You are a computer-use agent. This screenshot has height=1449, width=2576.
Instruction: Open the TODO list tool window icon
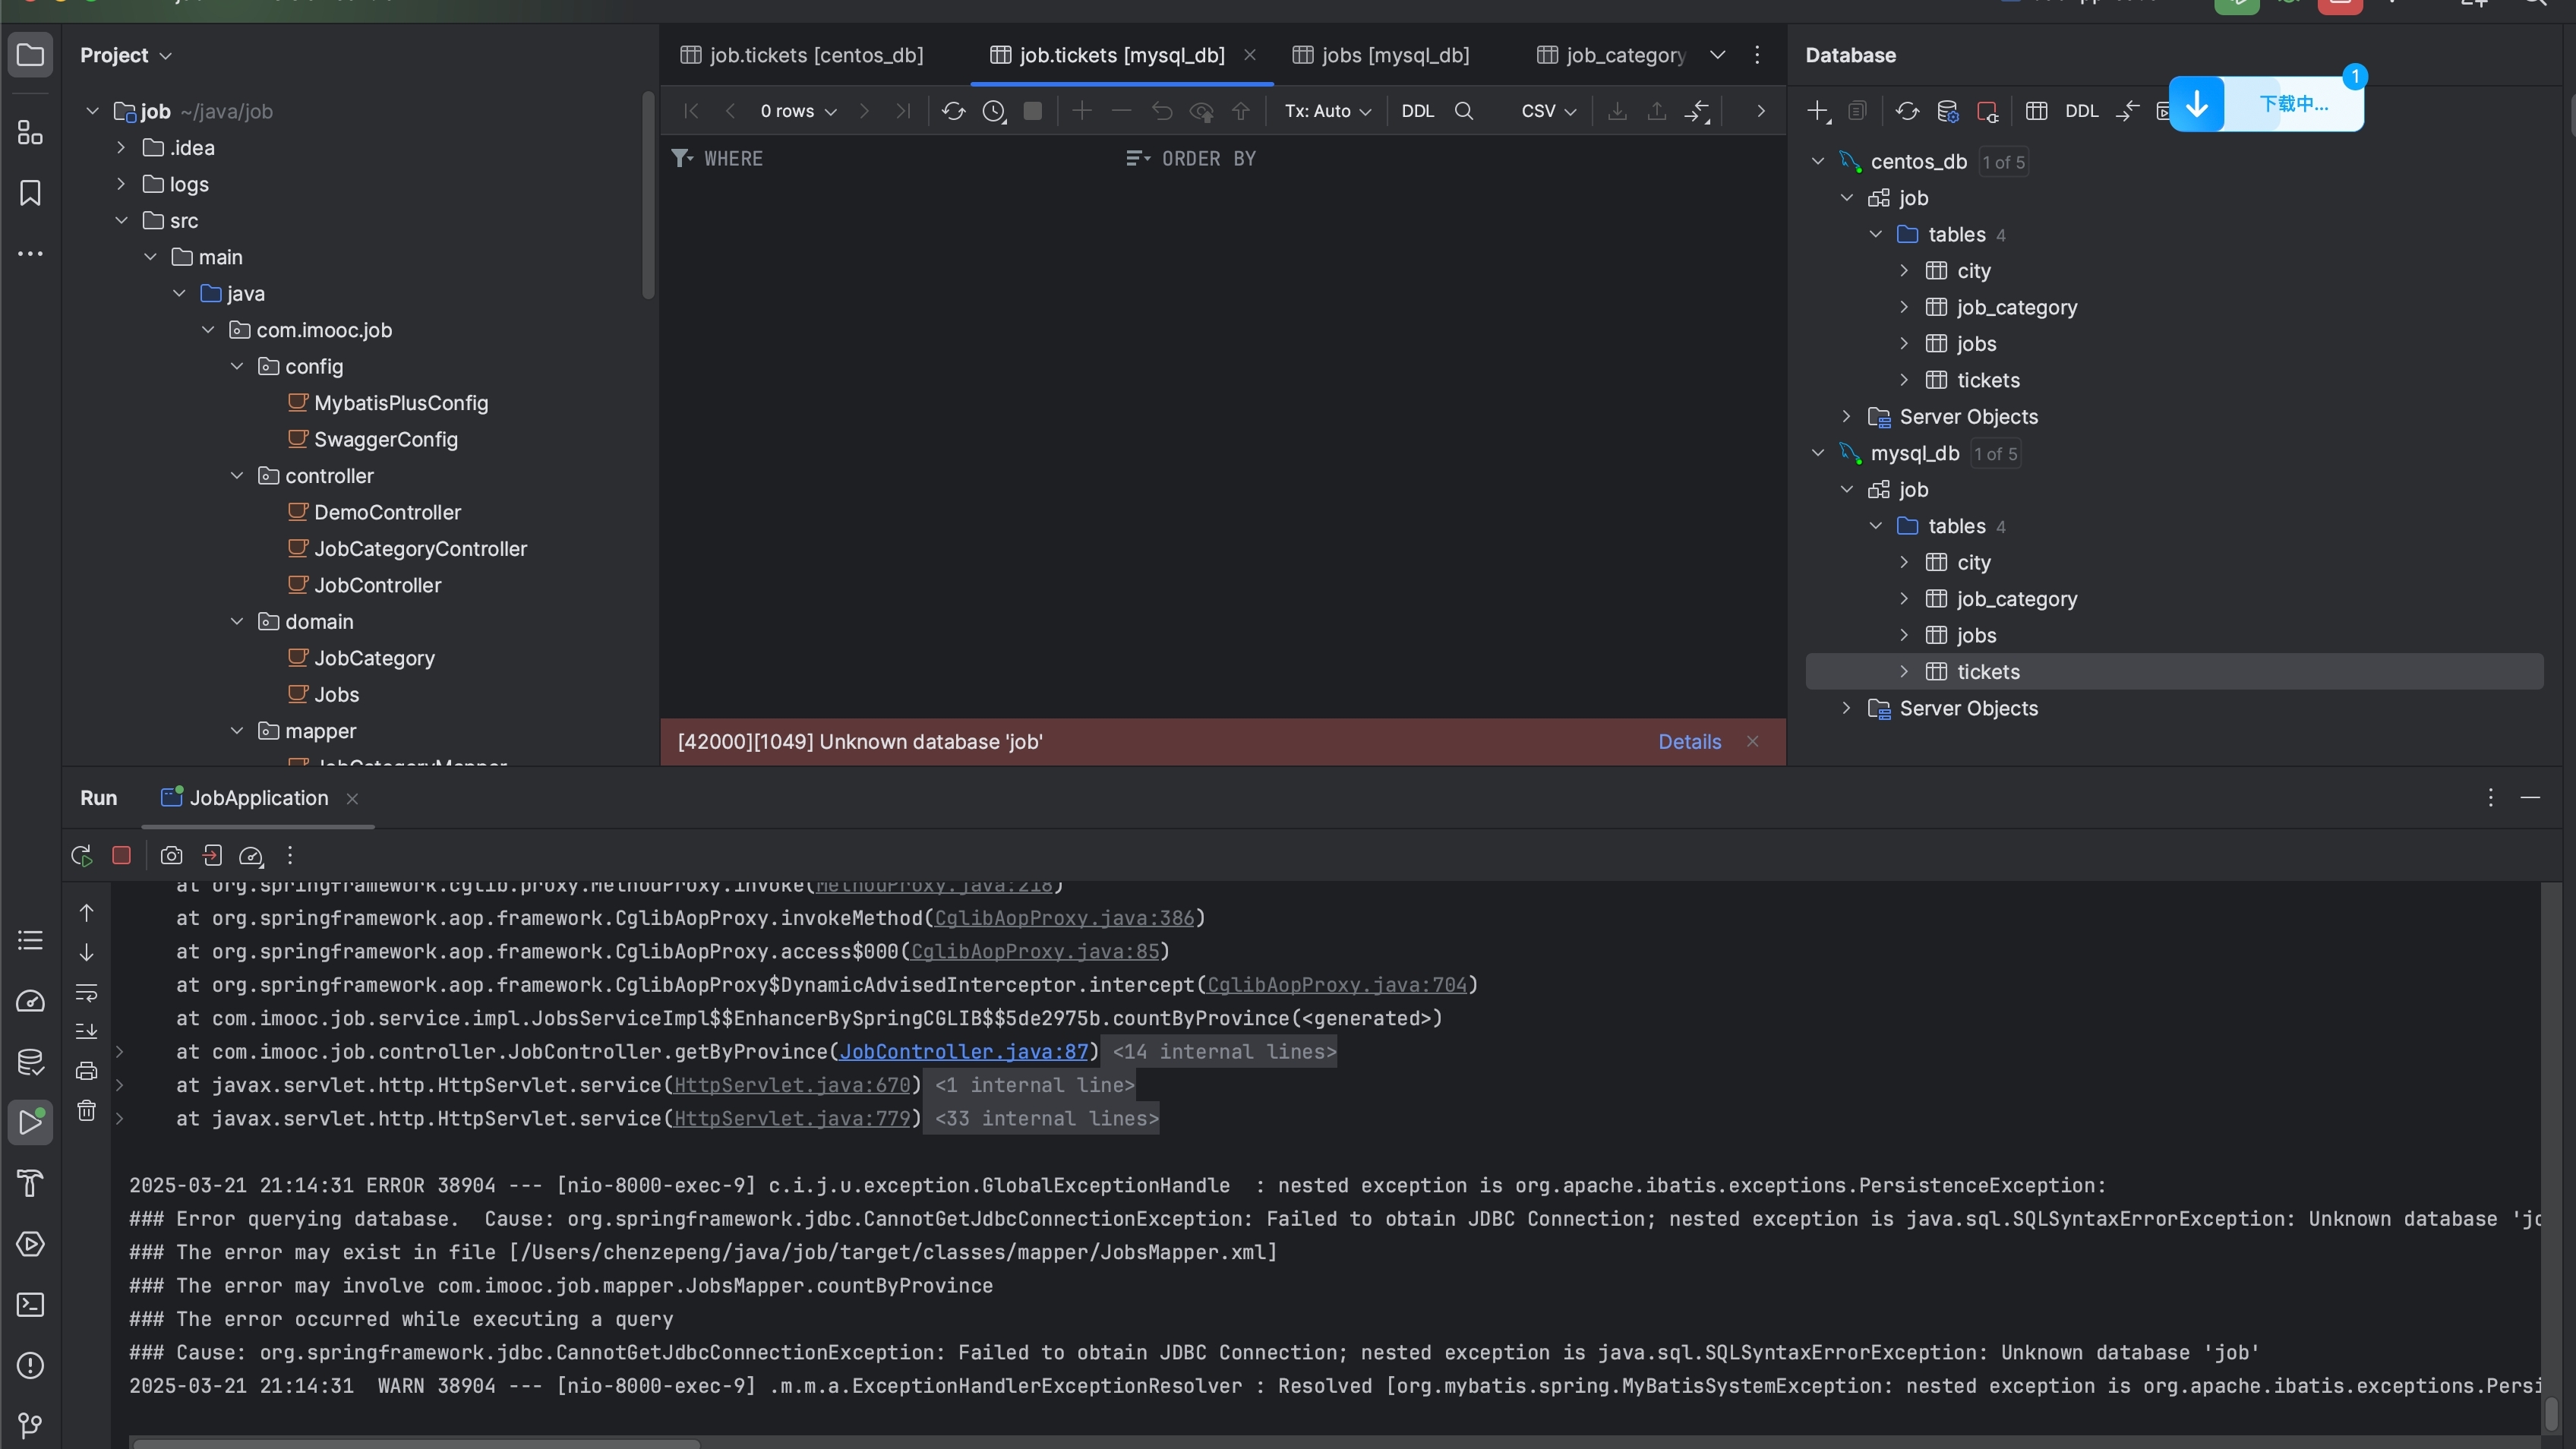[30, 940]
